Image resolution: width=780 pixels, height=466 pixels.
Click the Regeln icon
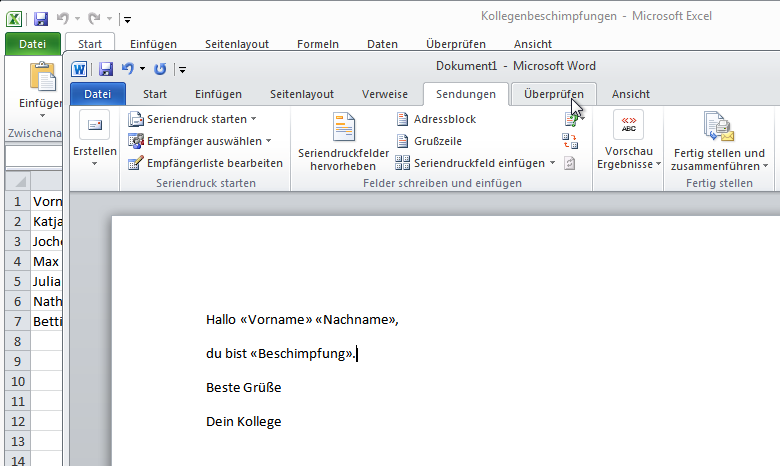[571, 119]
